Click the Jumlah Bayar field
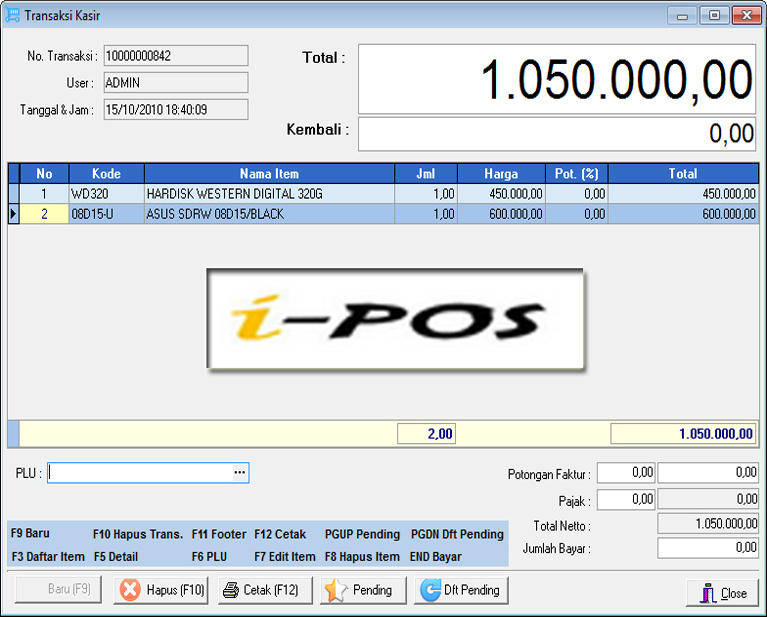 (x=708, y=548)
